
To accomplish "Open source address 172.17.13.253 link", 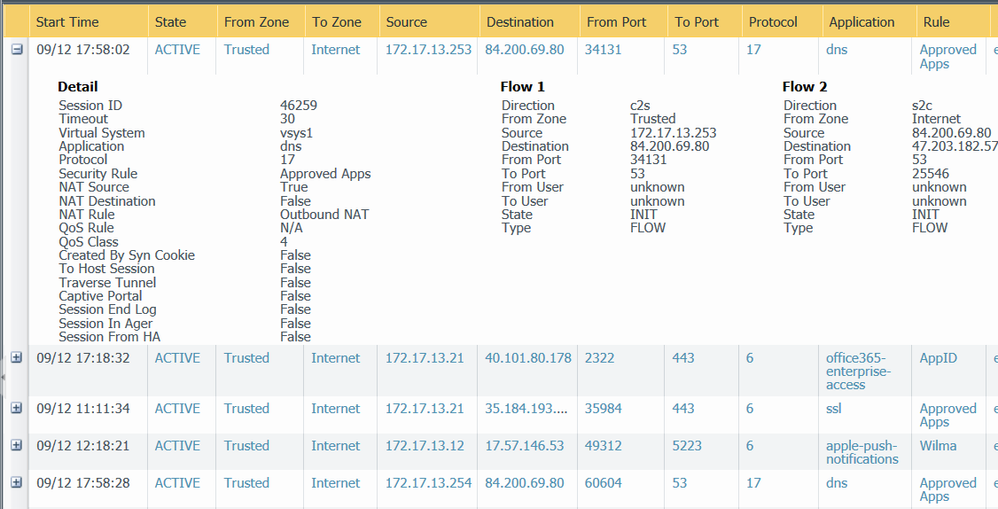I will coord(428,50).
